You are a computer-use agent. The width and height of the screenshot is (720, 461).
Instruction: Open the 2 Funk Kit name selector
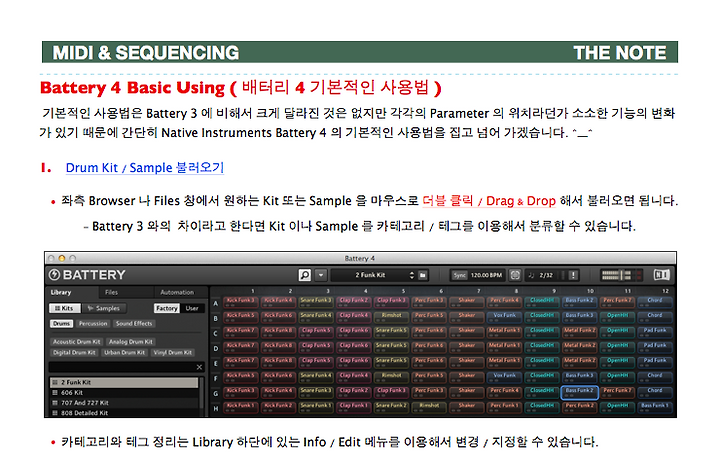point(370,275)
